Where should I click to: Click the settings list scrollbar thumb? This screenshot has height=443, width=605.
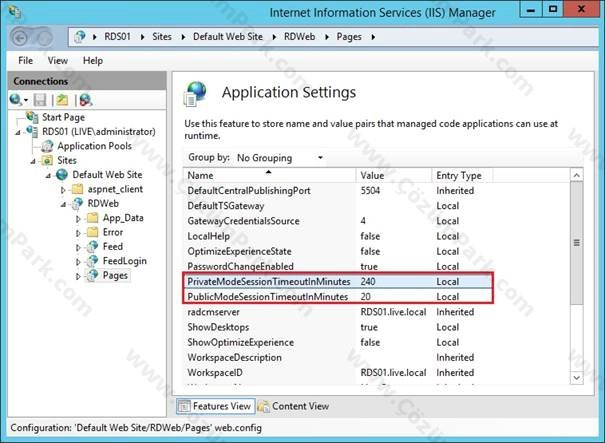[576, 243]
